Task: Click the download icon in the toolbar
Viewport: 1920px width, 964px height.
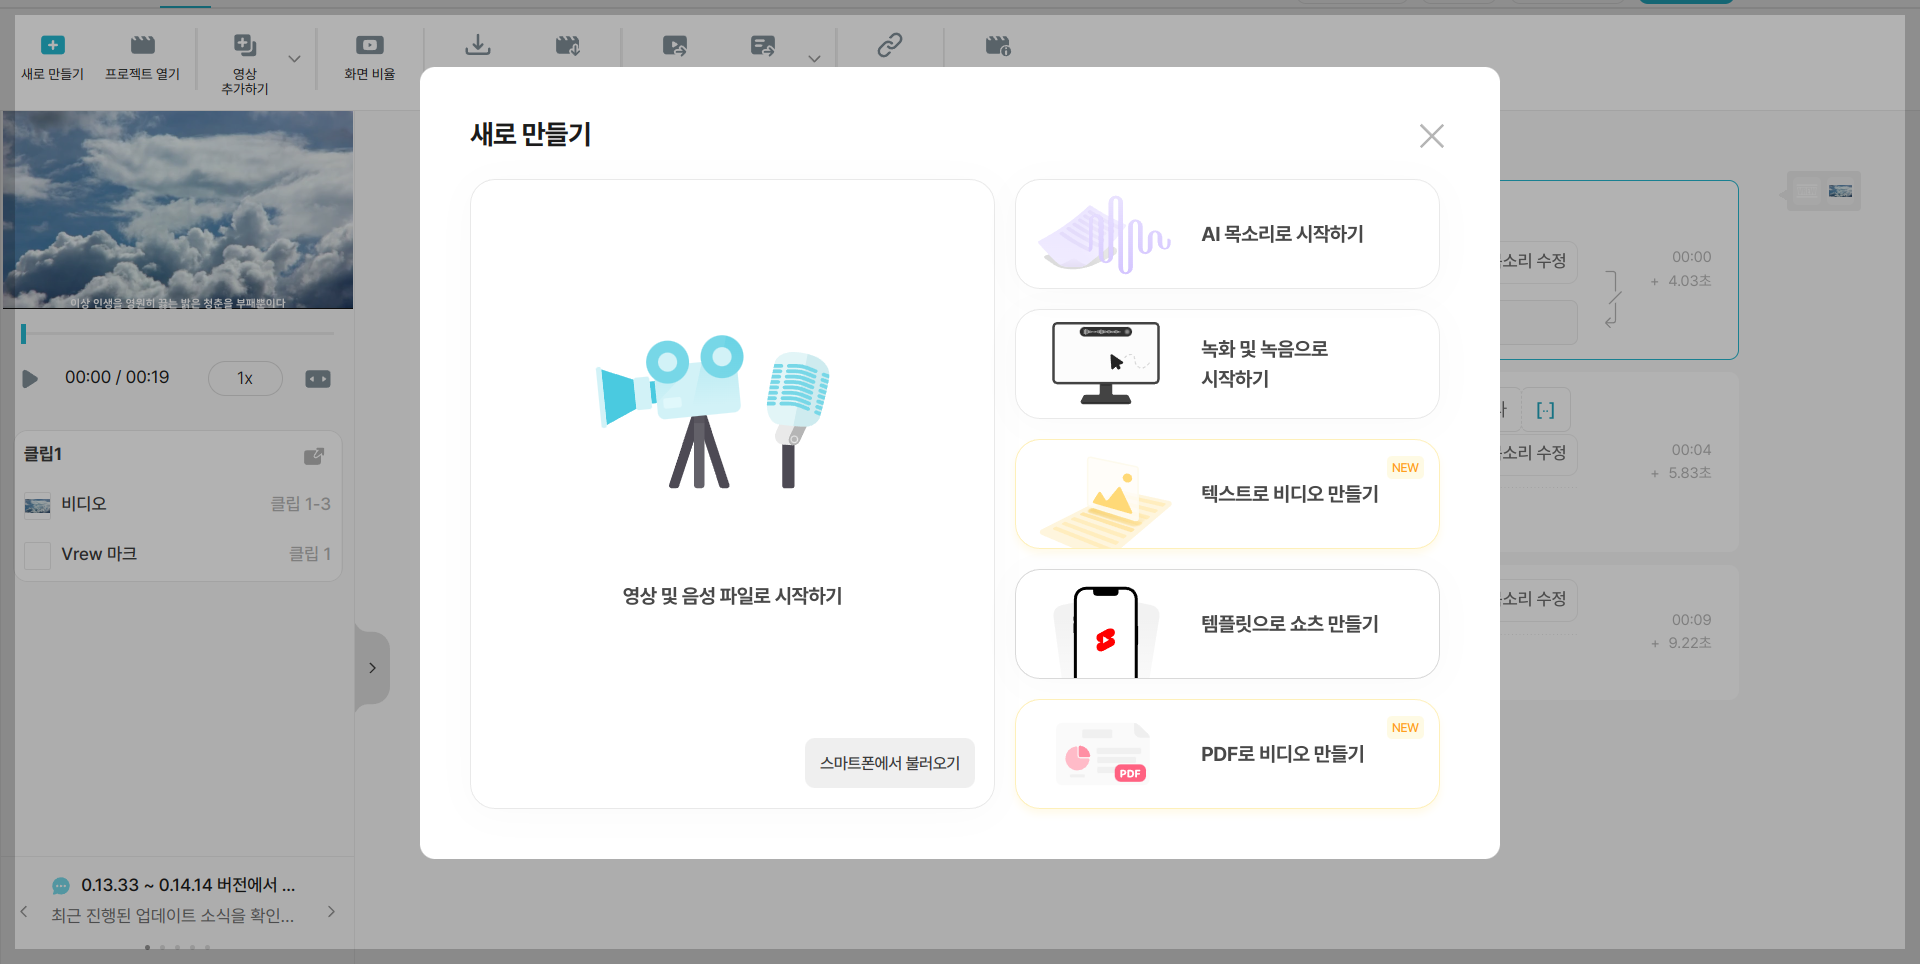Action: tap(478, 45)
